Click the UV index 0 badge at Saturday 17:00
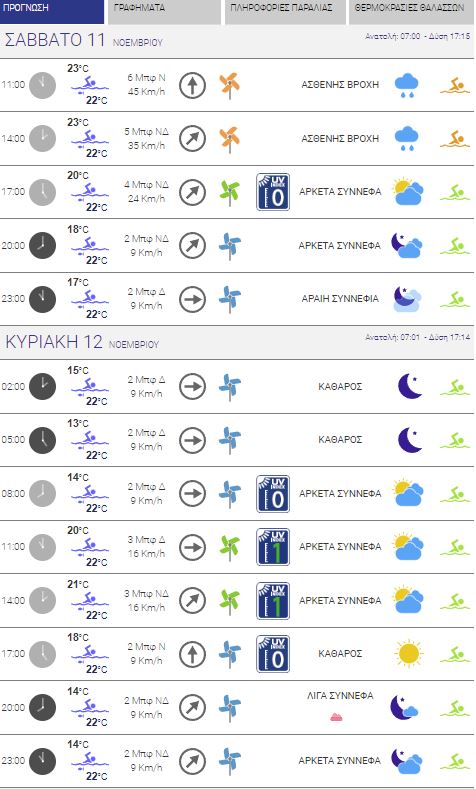Viewport: 476px width, 789px height. click(x=273, y=192)
